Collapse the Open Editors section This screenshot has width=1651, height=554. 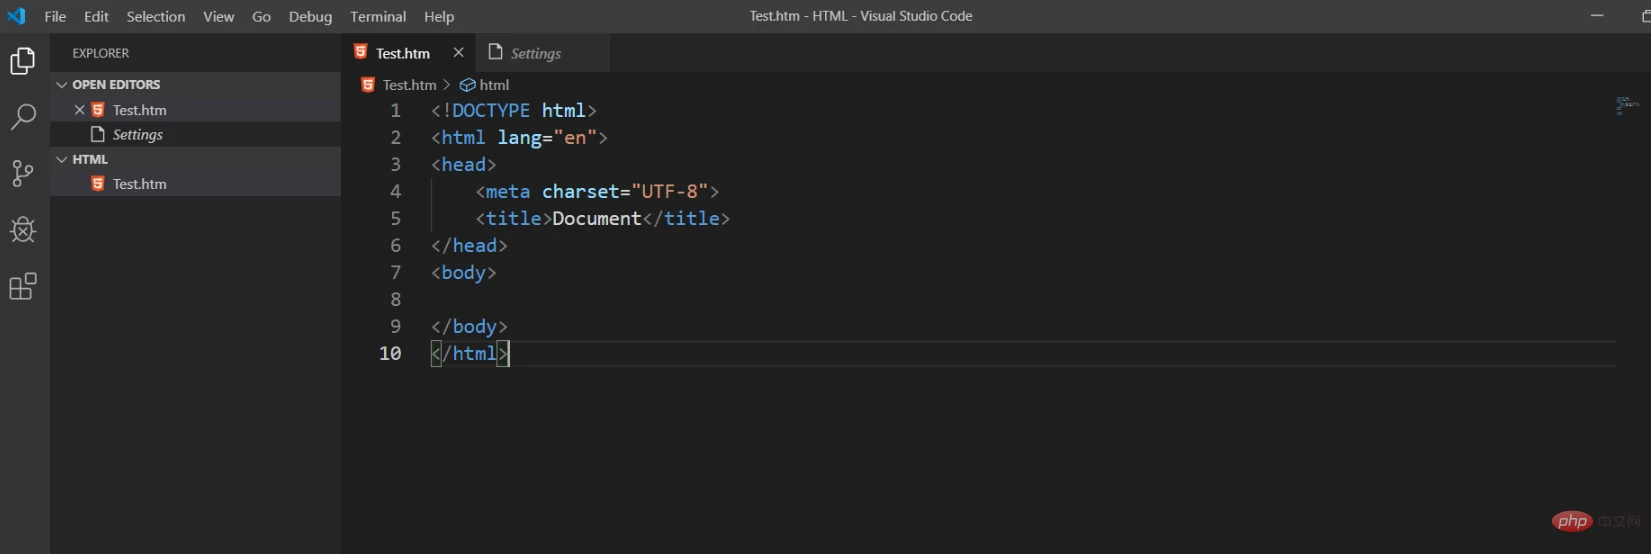click(x=62, y=85)
